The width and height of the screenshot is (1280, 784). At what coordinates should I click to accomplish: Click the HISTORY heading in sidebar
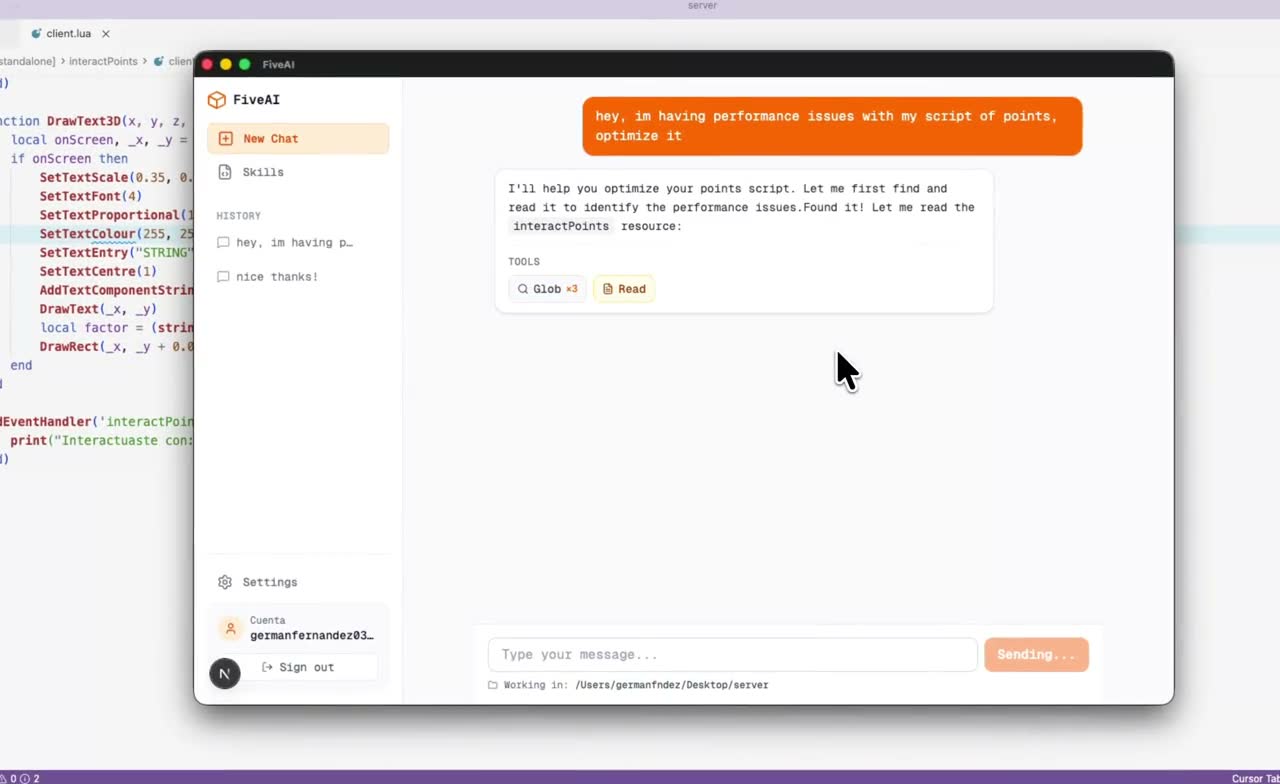(239, 216)
